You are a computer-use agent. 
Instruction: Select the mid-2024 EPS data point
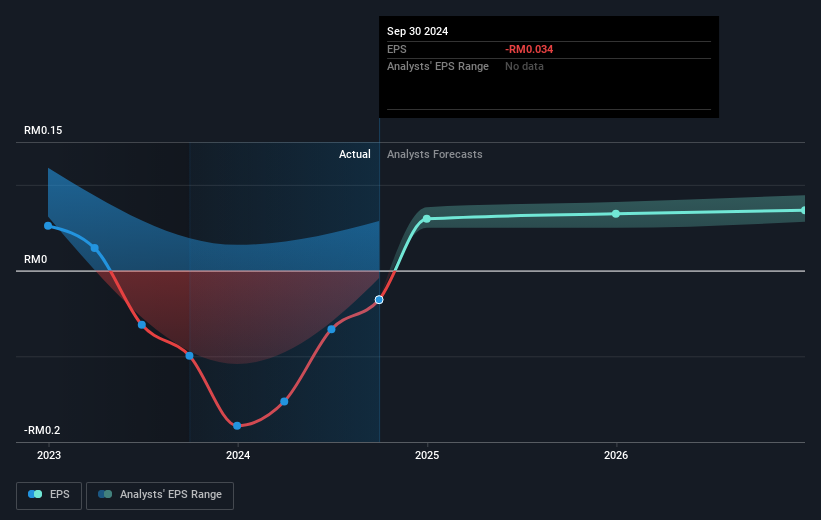pyautogui.click(x=331, y=329)
